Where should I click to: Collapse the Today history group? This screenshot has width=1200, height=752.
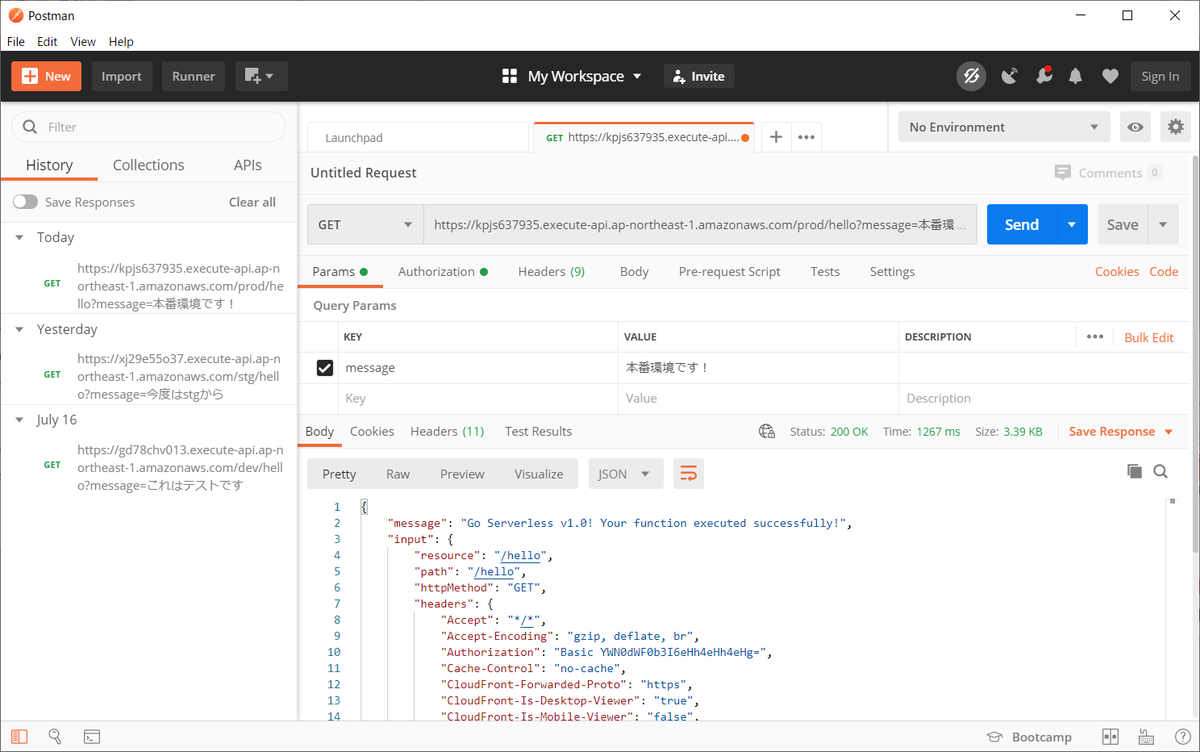click(x=20, y=238)
